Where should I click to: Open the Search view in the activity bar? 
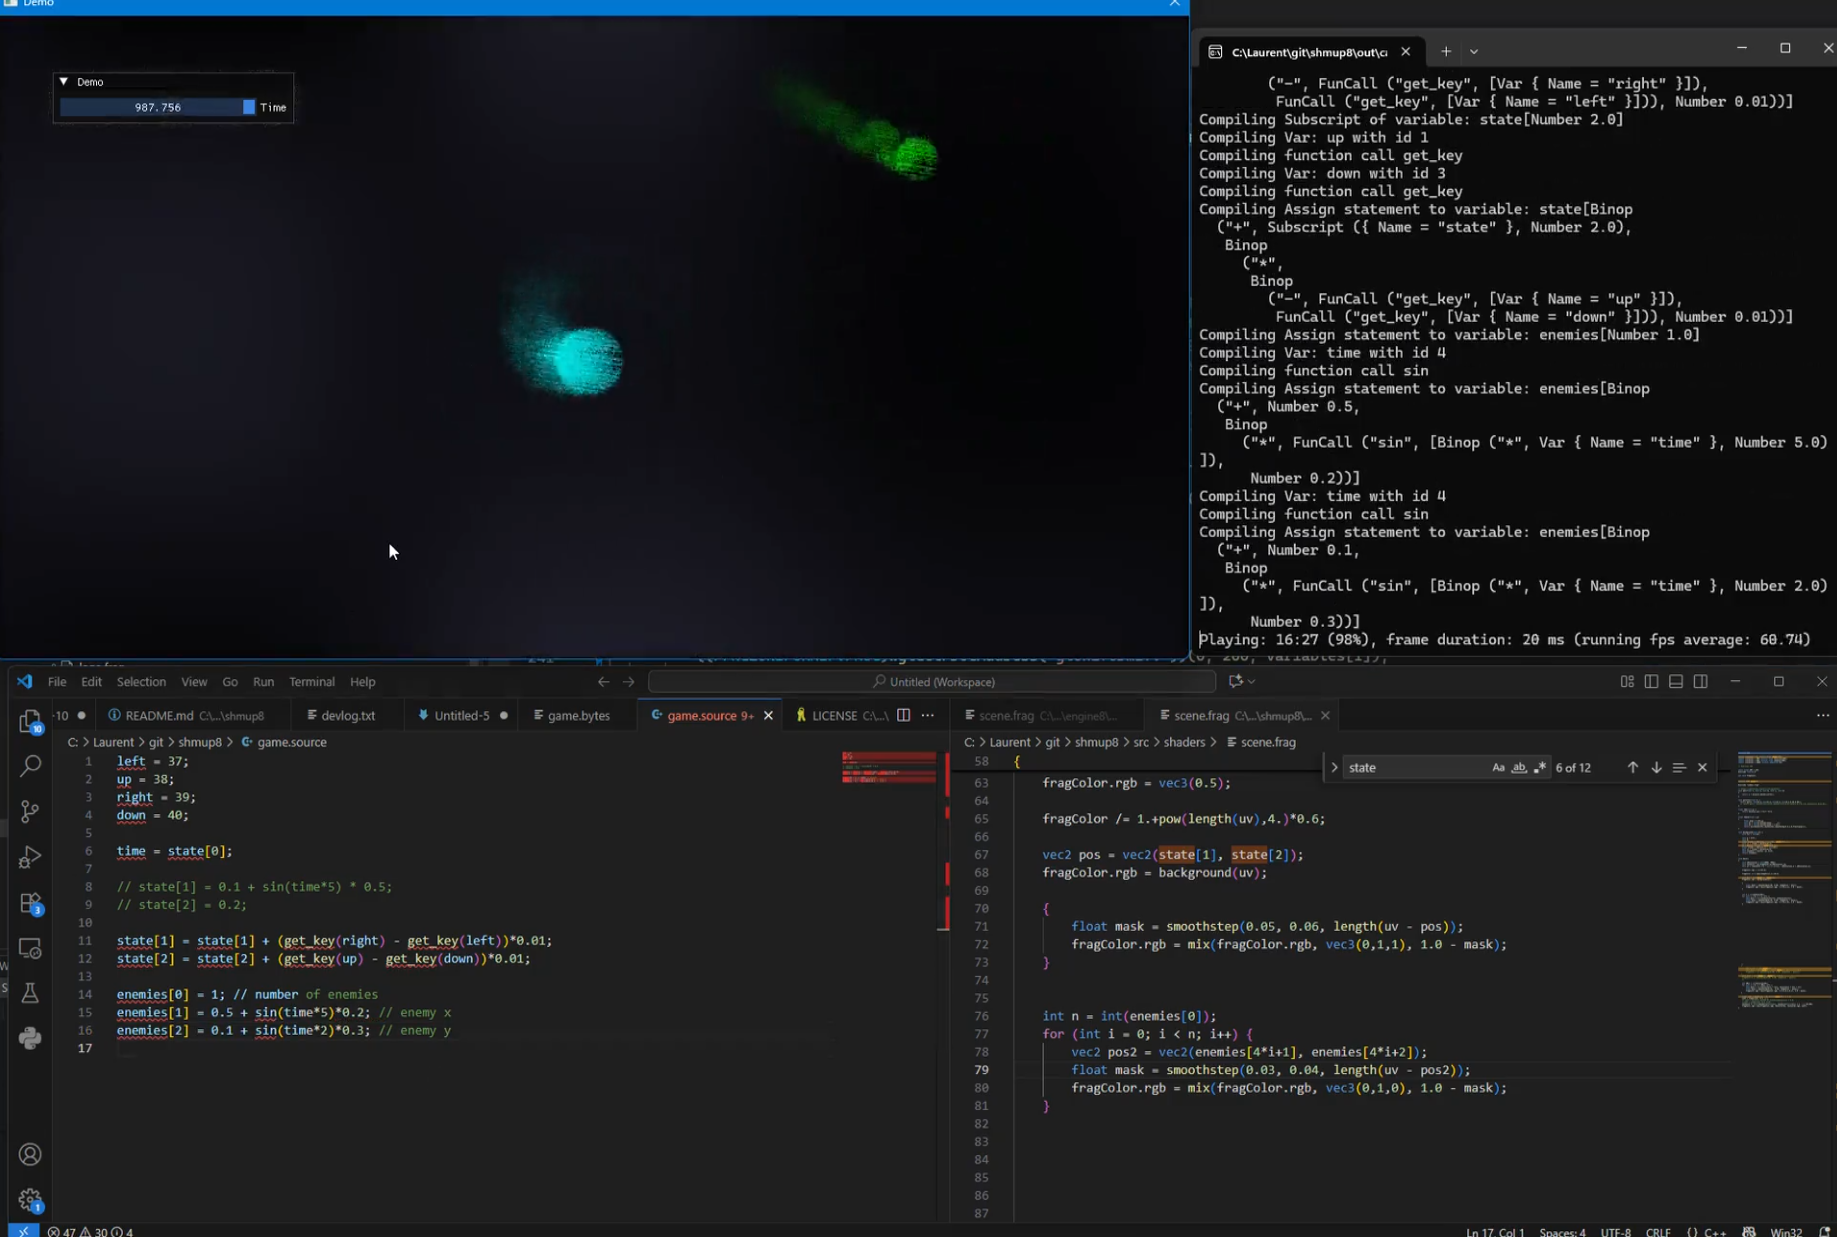pos(30,767)
